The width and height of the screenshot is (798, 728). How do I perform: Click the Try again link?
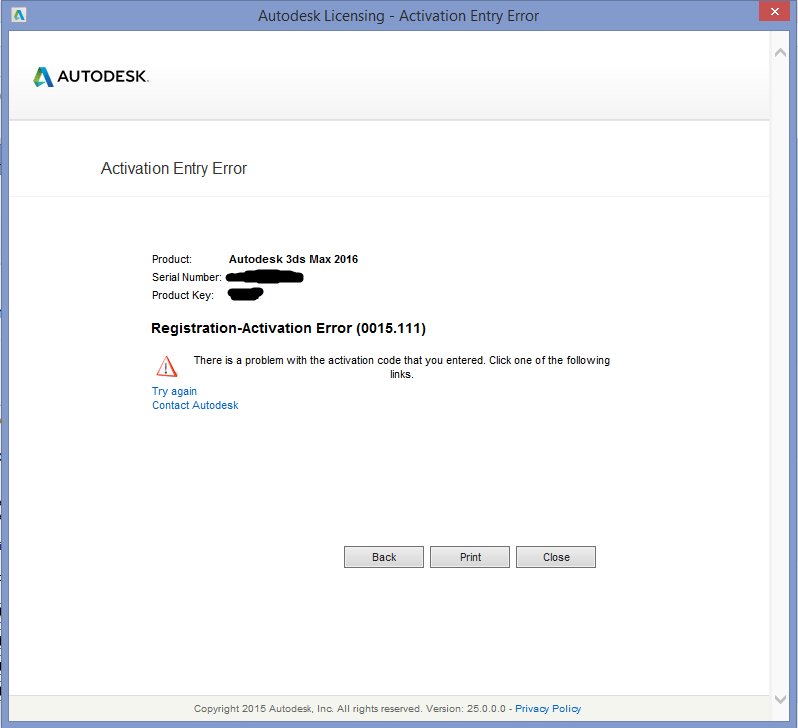(x=174, y=391)
